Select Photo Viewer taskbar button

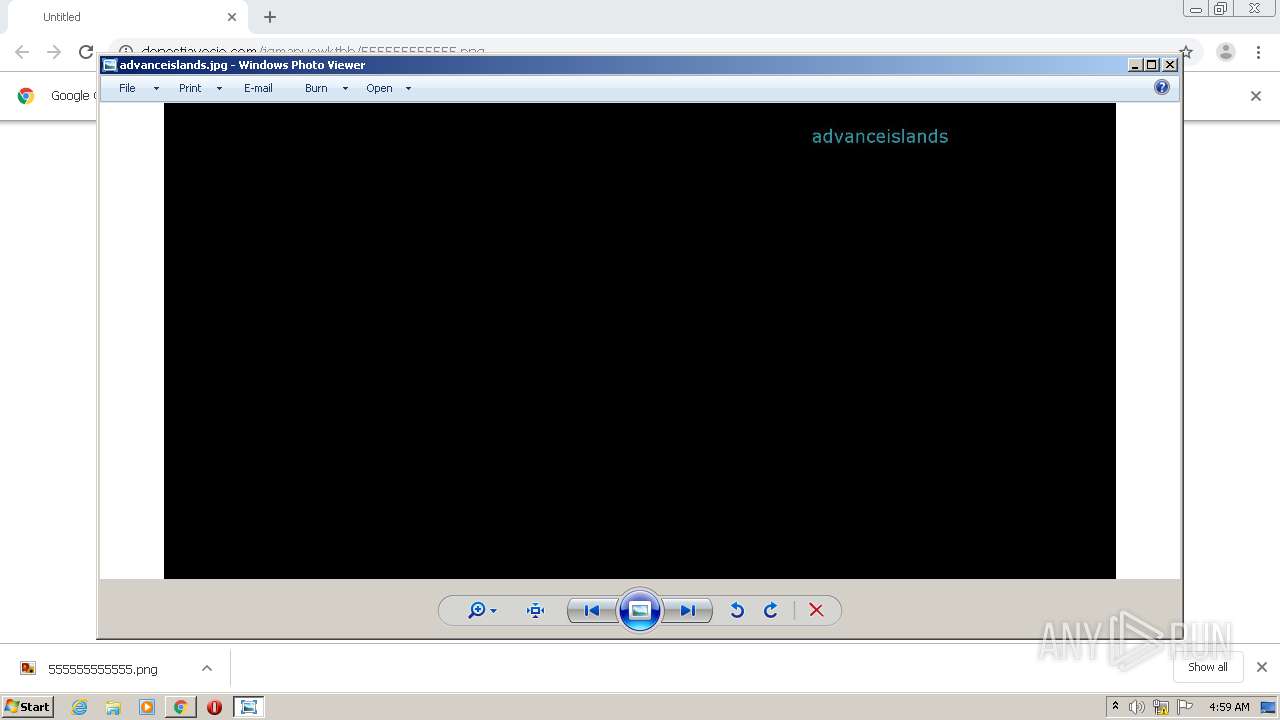coord(248,707)
